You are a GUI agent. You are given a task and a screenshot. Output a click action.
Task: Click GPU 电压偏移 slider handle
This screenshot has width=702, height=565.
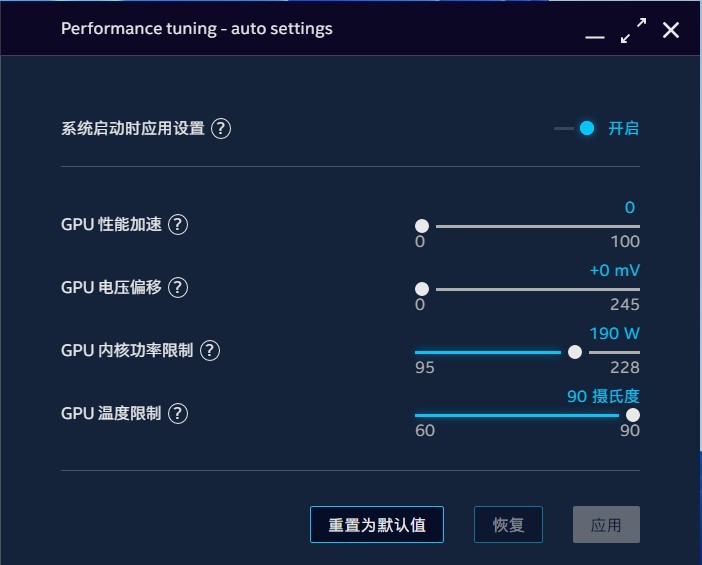[x=422, y=289]
